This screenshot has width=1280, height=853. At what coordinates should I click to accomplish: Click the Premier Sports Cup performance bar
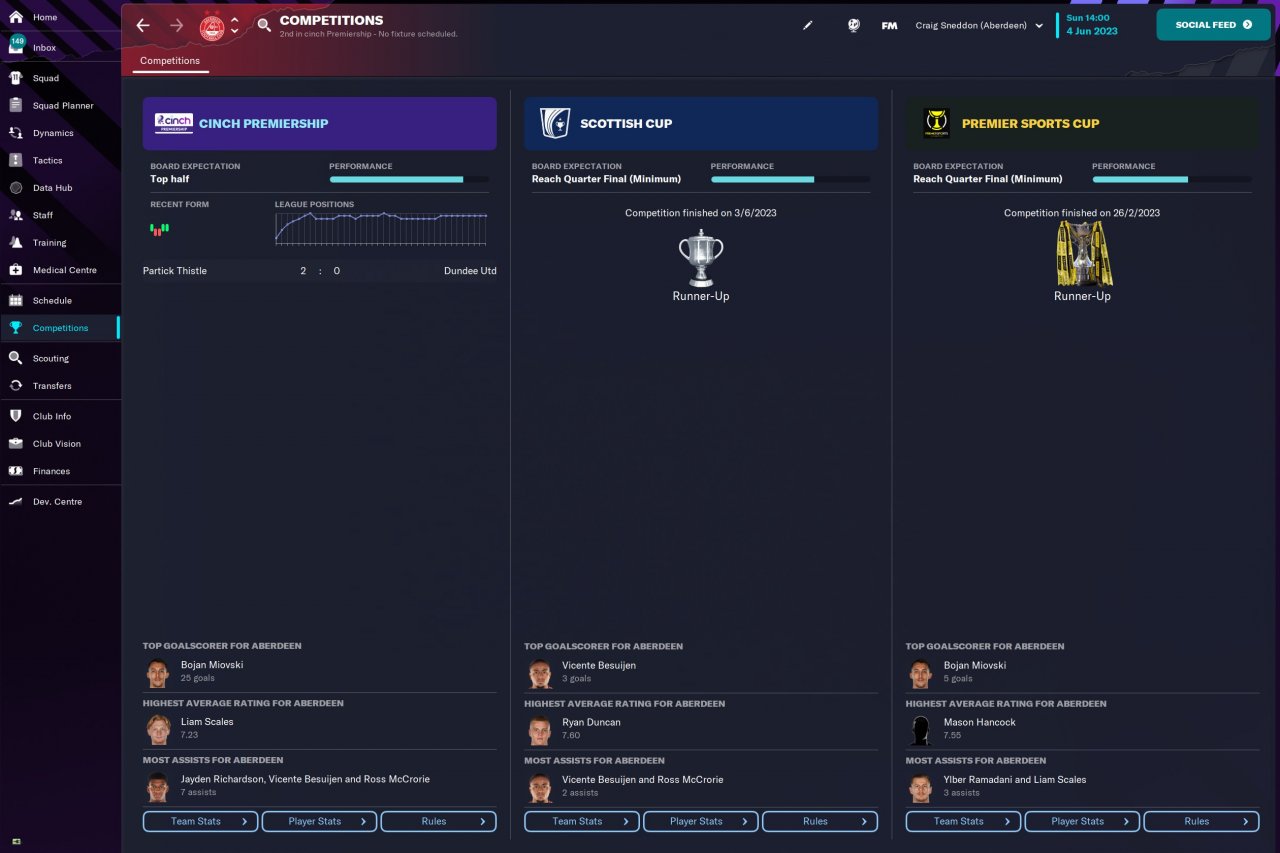point(1171,180)
